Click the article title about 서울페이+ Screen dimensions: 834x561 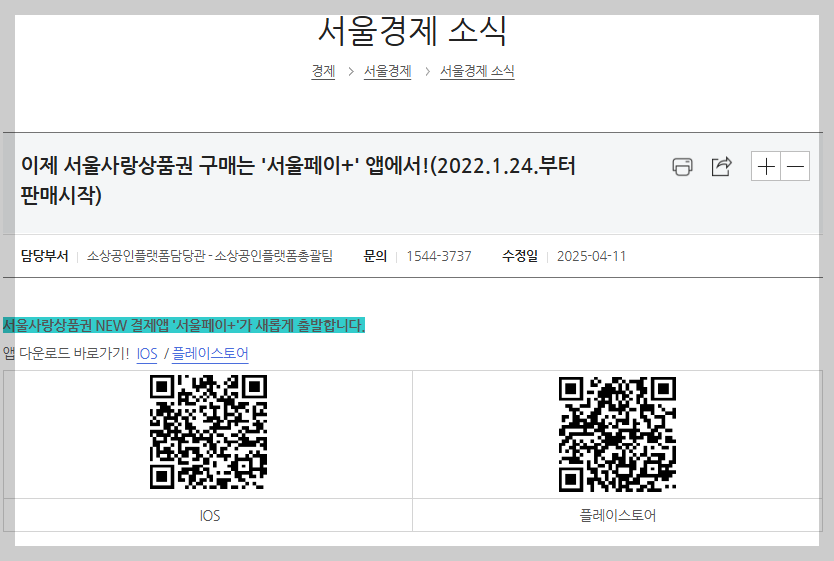coord(298,180)
